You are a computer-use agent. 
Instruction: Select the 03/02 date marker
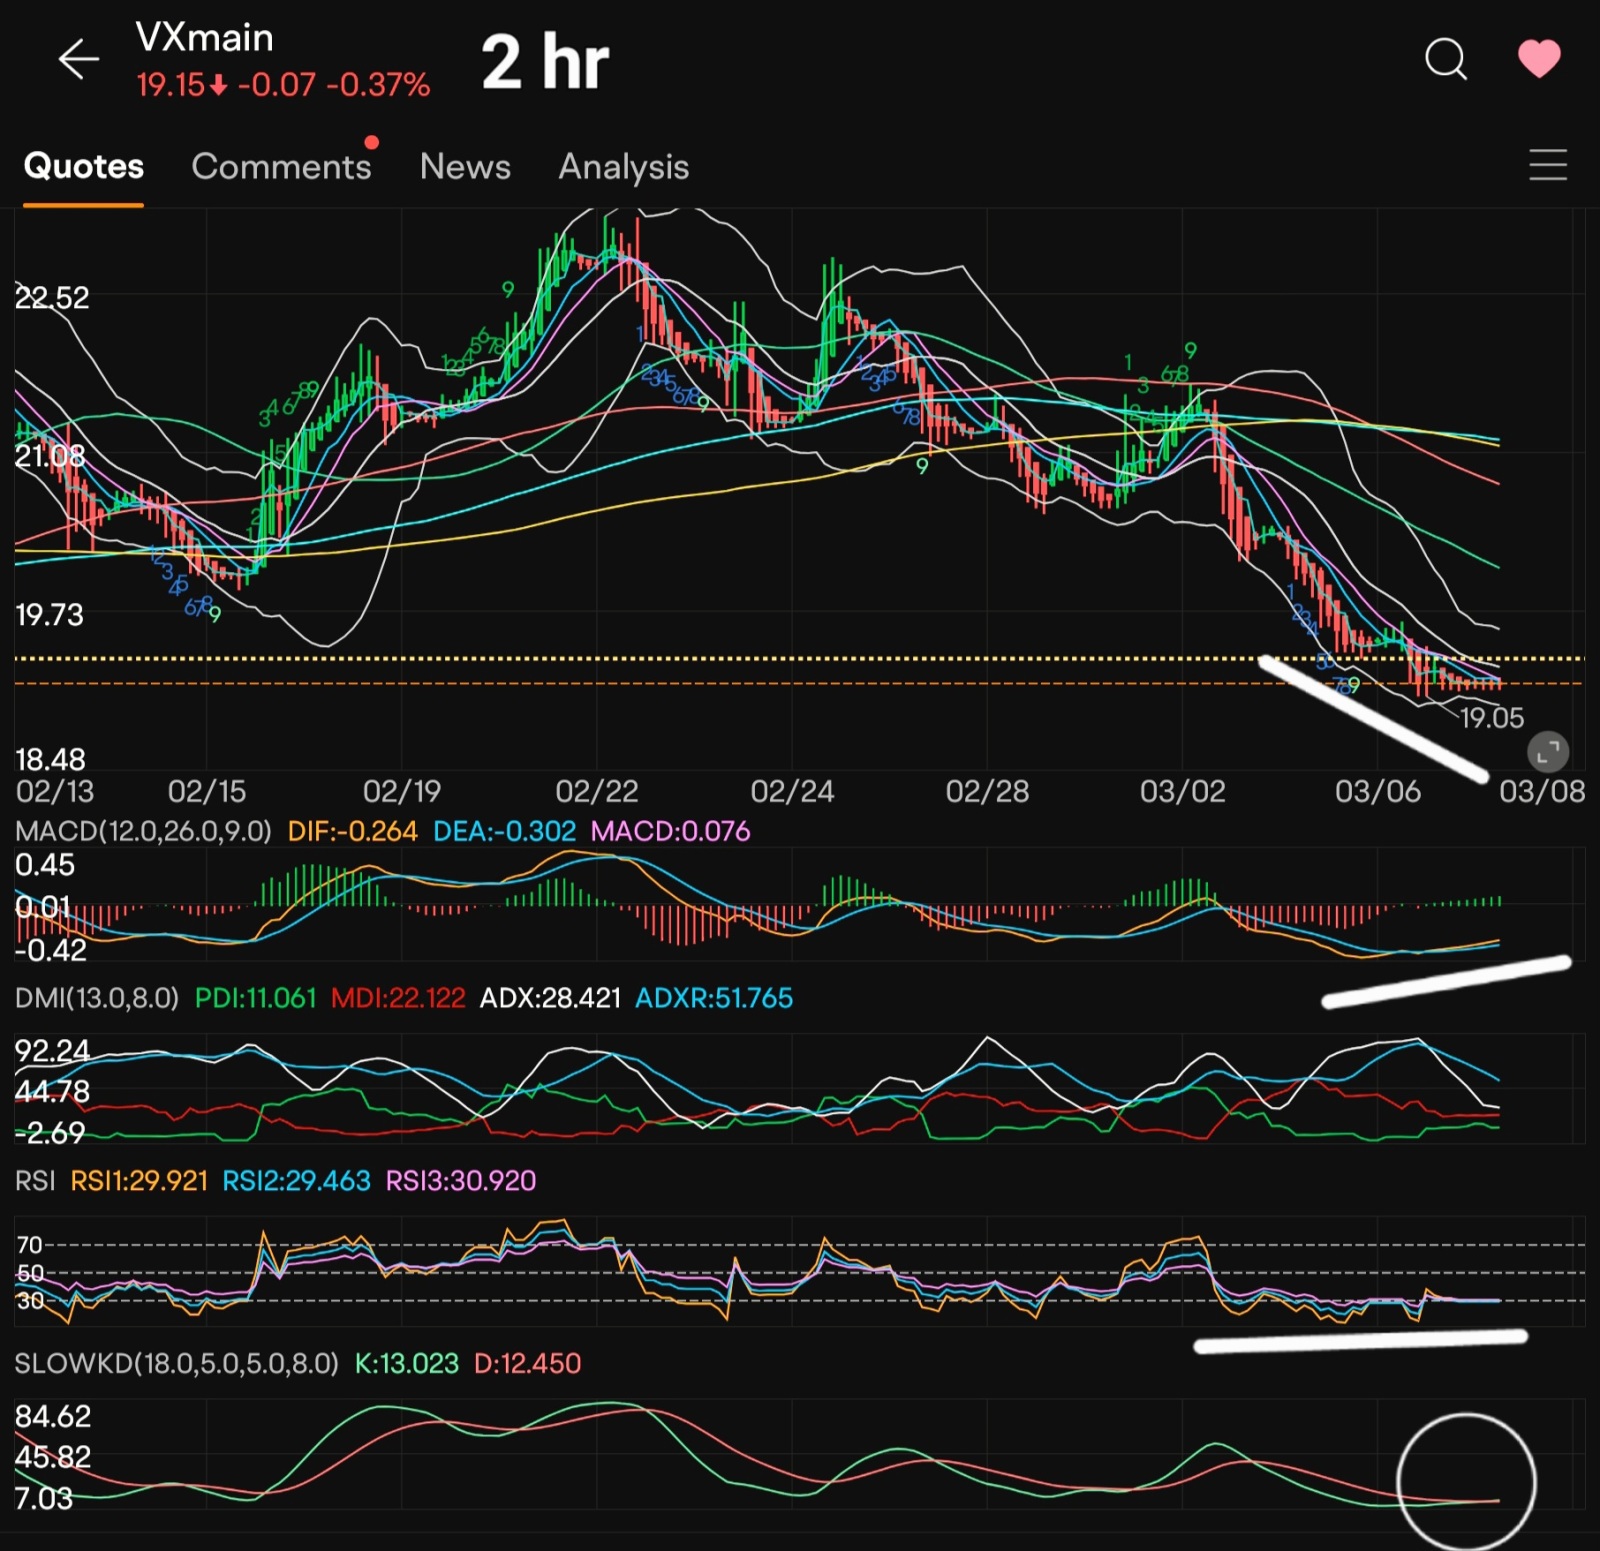(x=1183, y=792)
